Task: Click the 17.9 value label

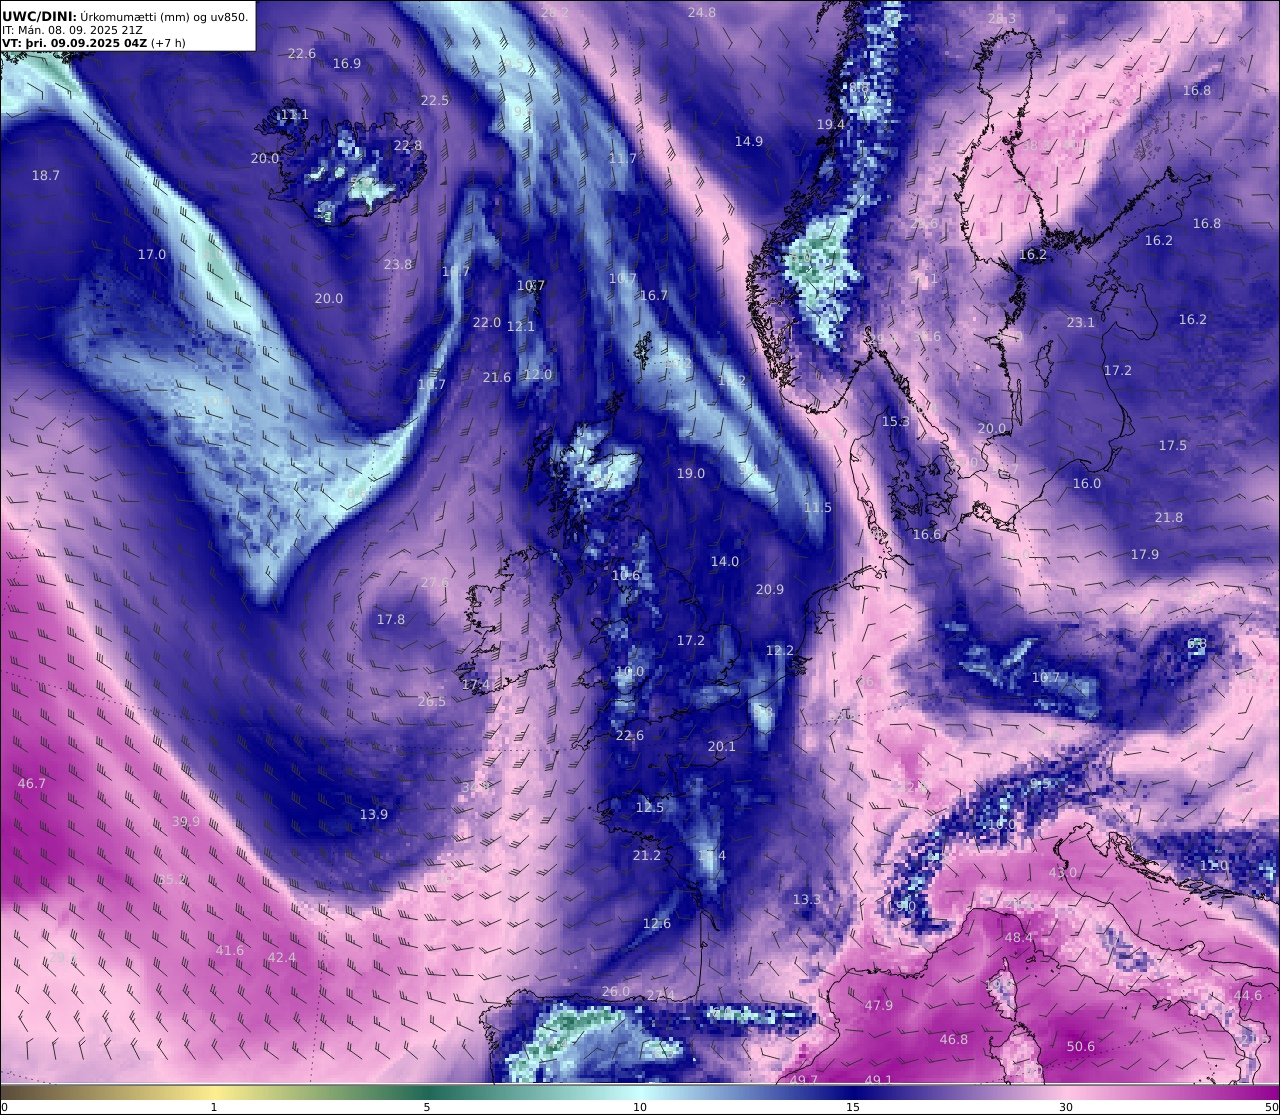Action: [x=1145, y=554]
